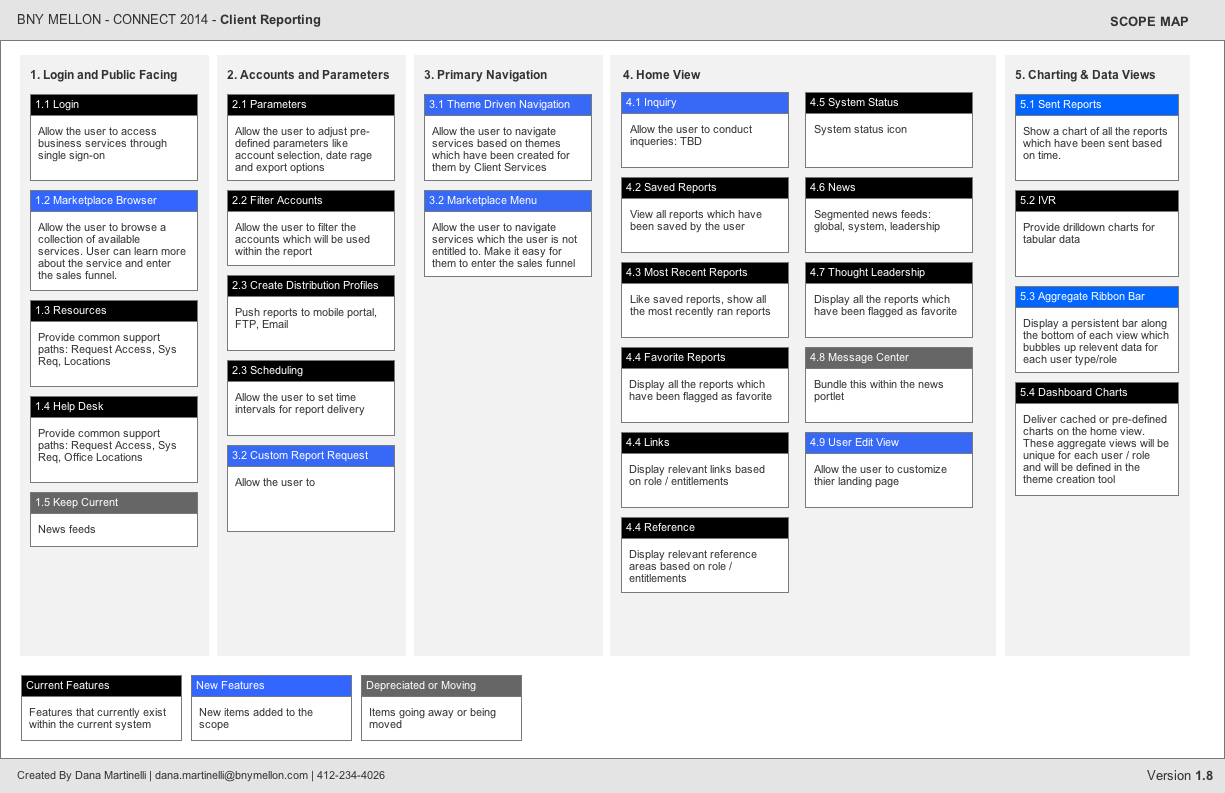
Task: Click 'Allow the user to' text in Custom Report Request
Action: [275, 483]
